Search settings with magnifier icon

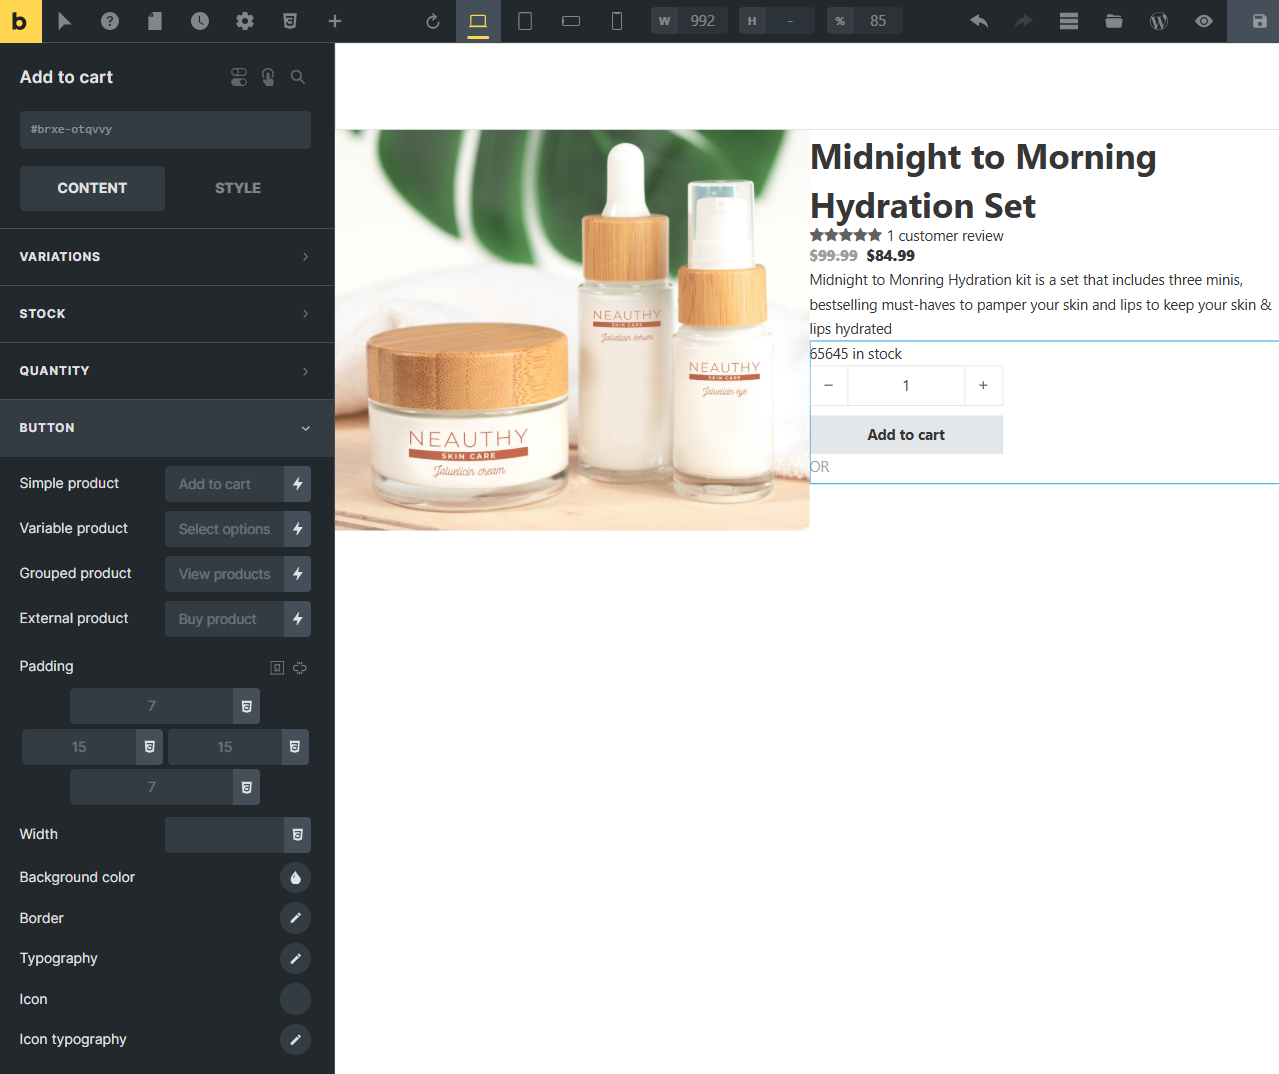pos(298,77)
